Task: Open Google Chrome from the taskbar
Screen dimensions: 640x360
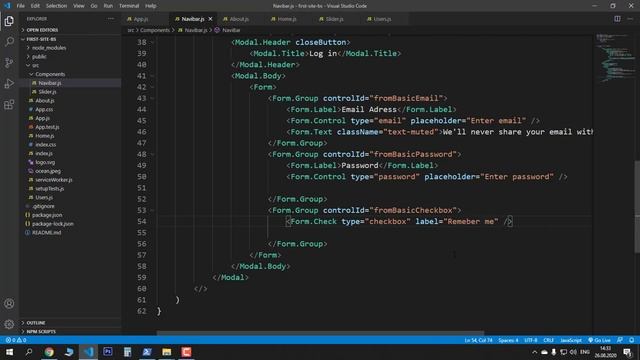Action: point(49,352)
